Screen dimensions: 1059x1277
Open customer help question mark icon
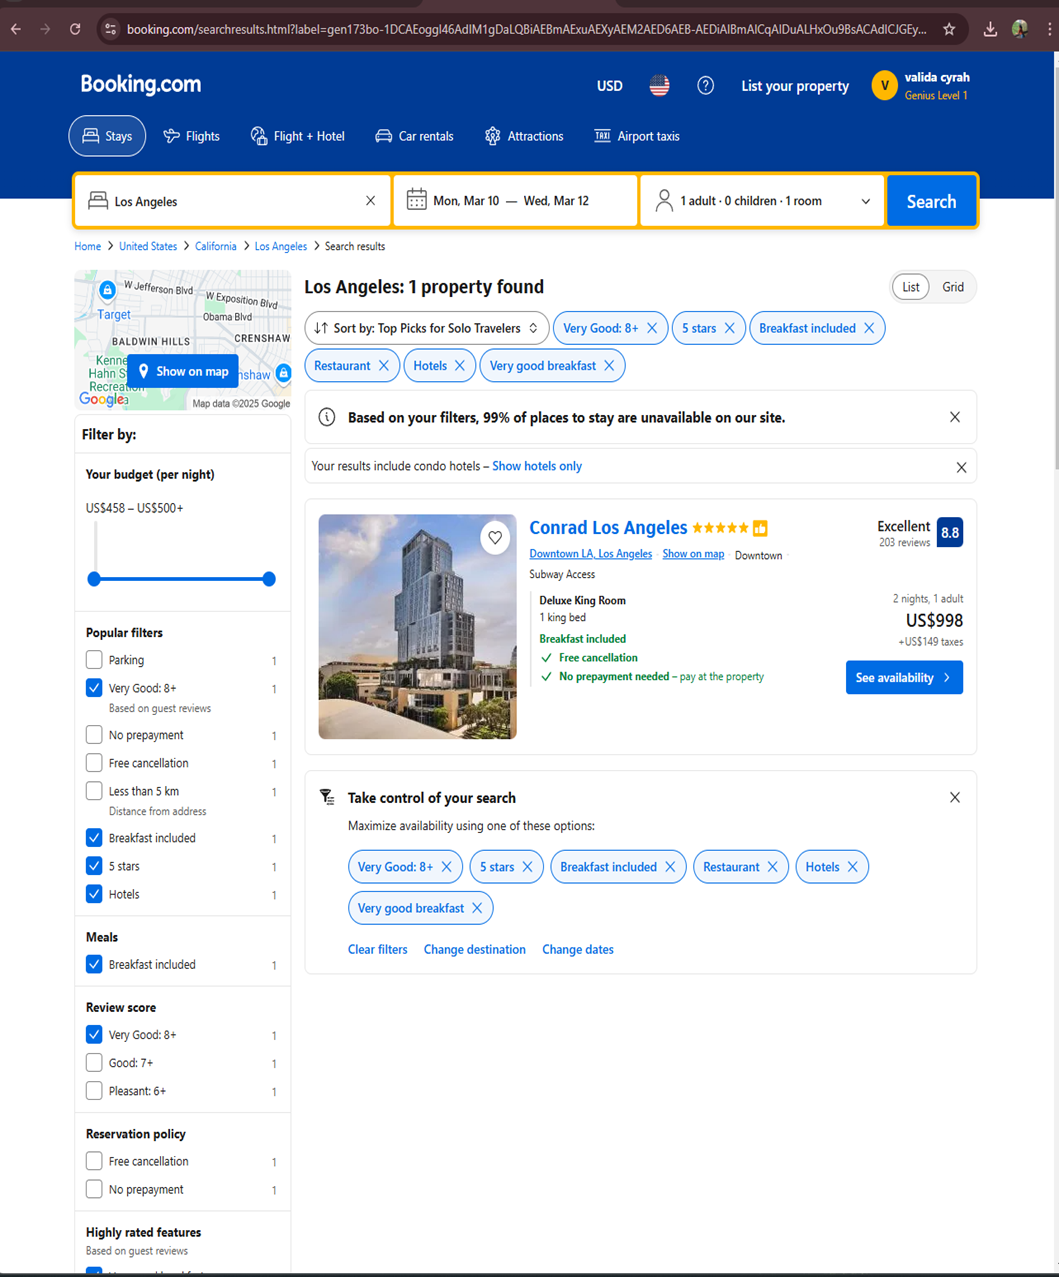coord(706,86)
